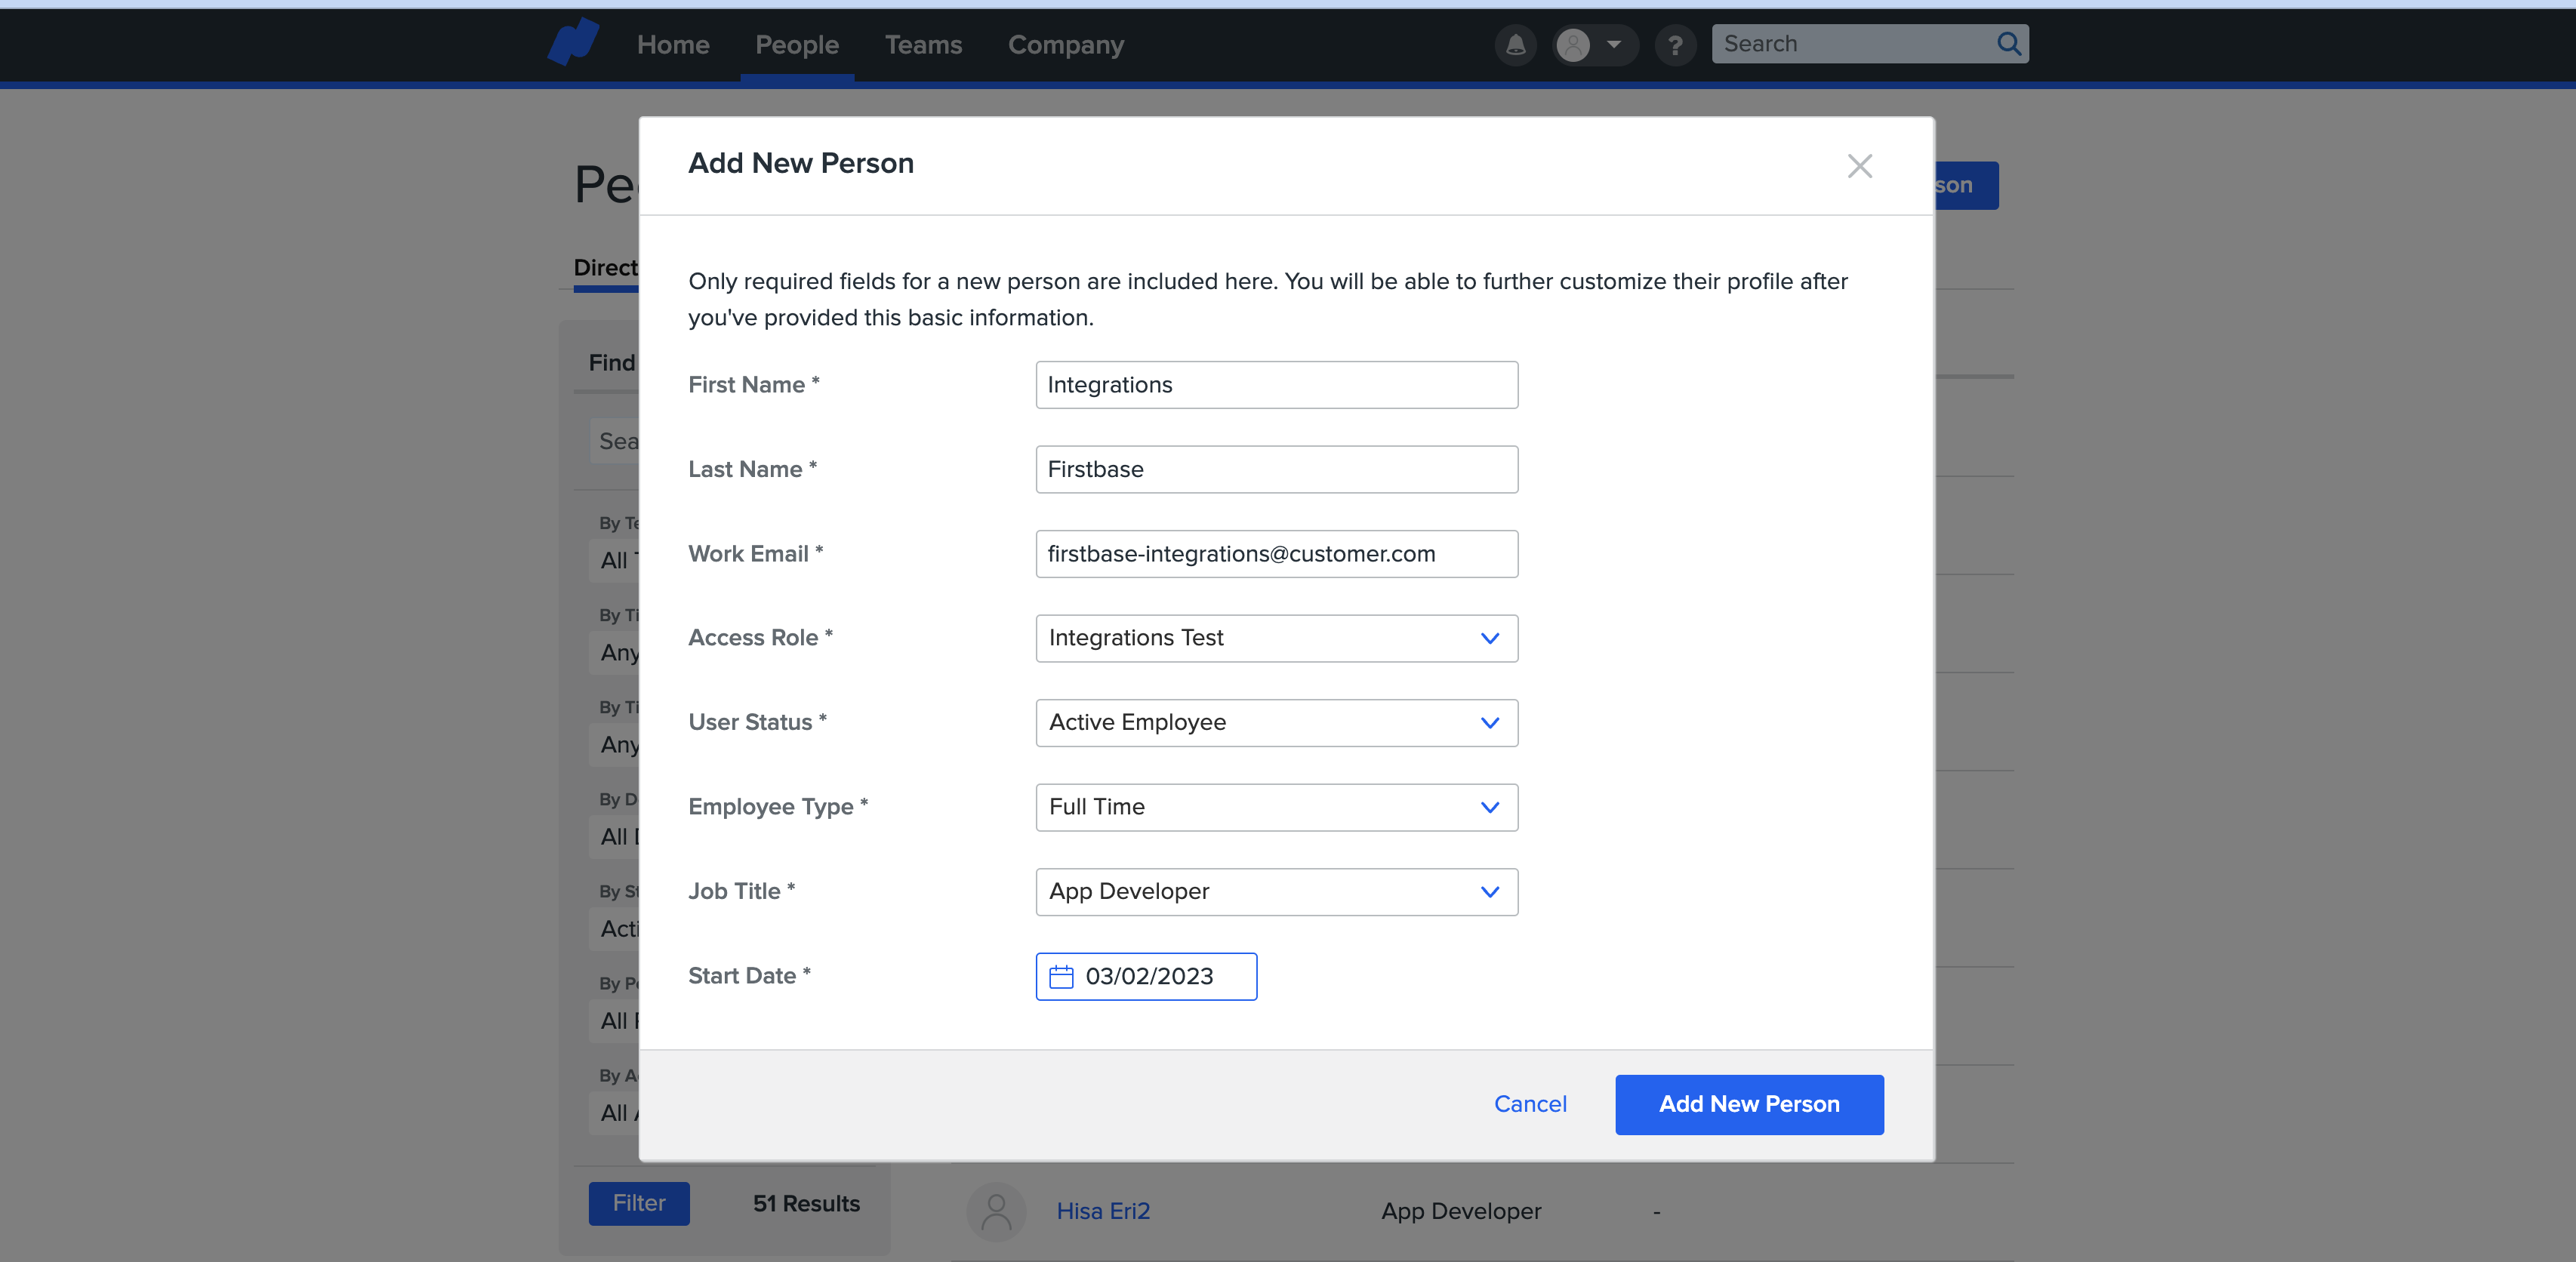Screen dimensions: 2576x1262
Task: Go to the Home menu
Action: coord(673,45)
